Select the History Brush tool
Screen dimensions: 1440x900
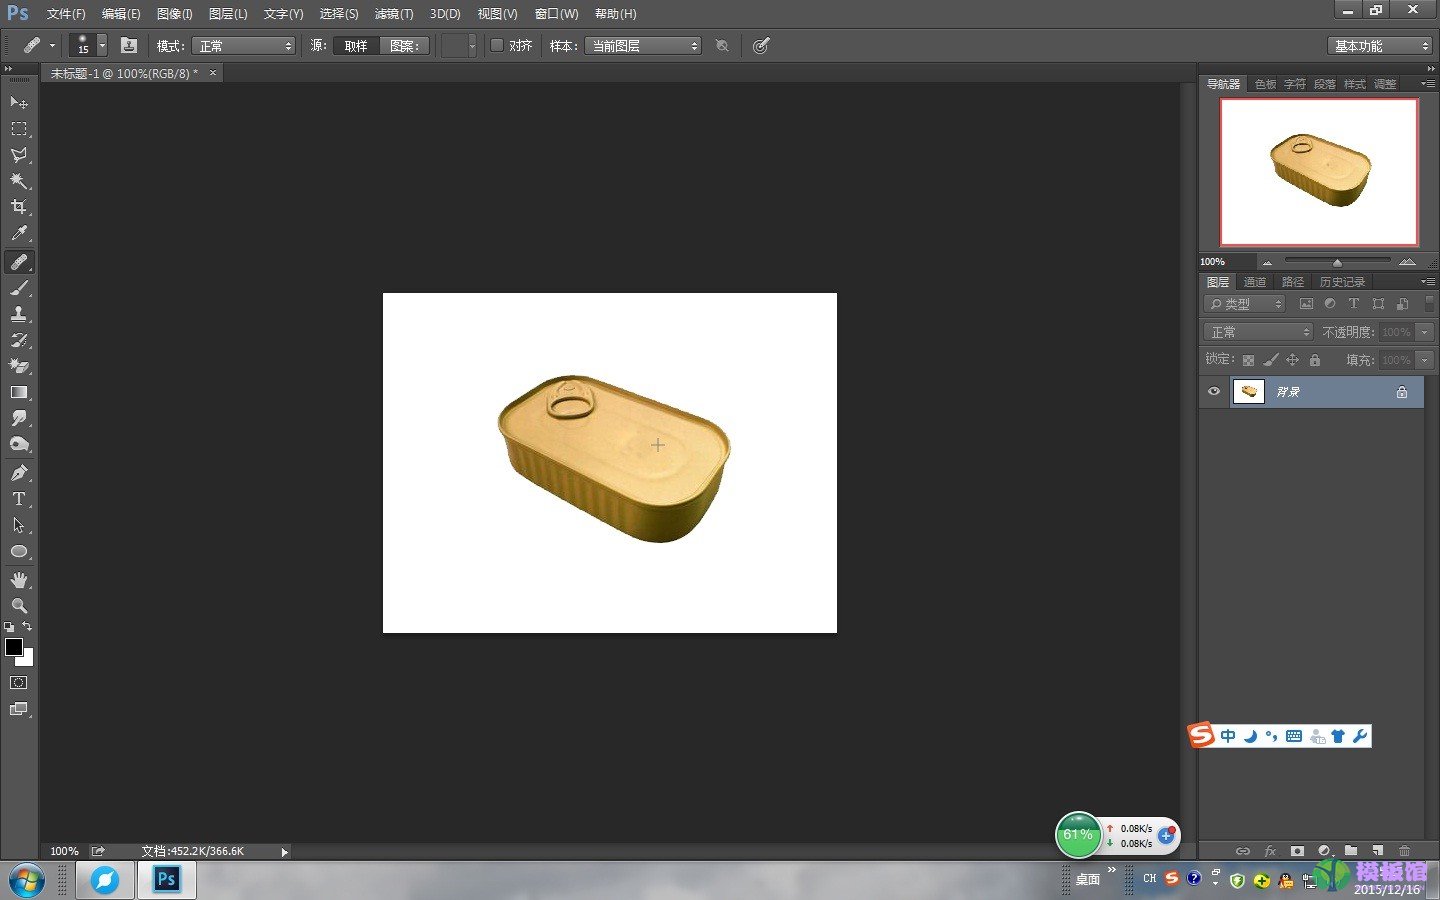(19, 340)
